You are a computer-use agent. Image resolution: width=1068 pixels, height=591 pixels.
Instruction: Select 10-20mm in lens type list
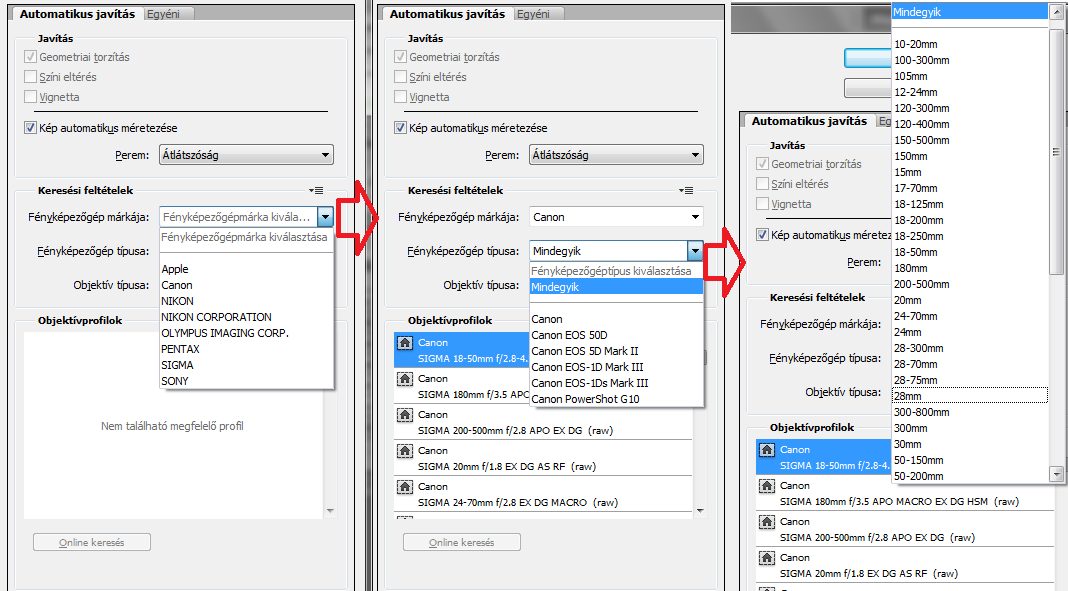[x=970, y=44]
